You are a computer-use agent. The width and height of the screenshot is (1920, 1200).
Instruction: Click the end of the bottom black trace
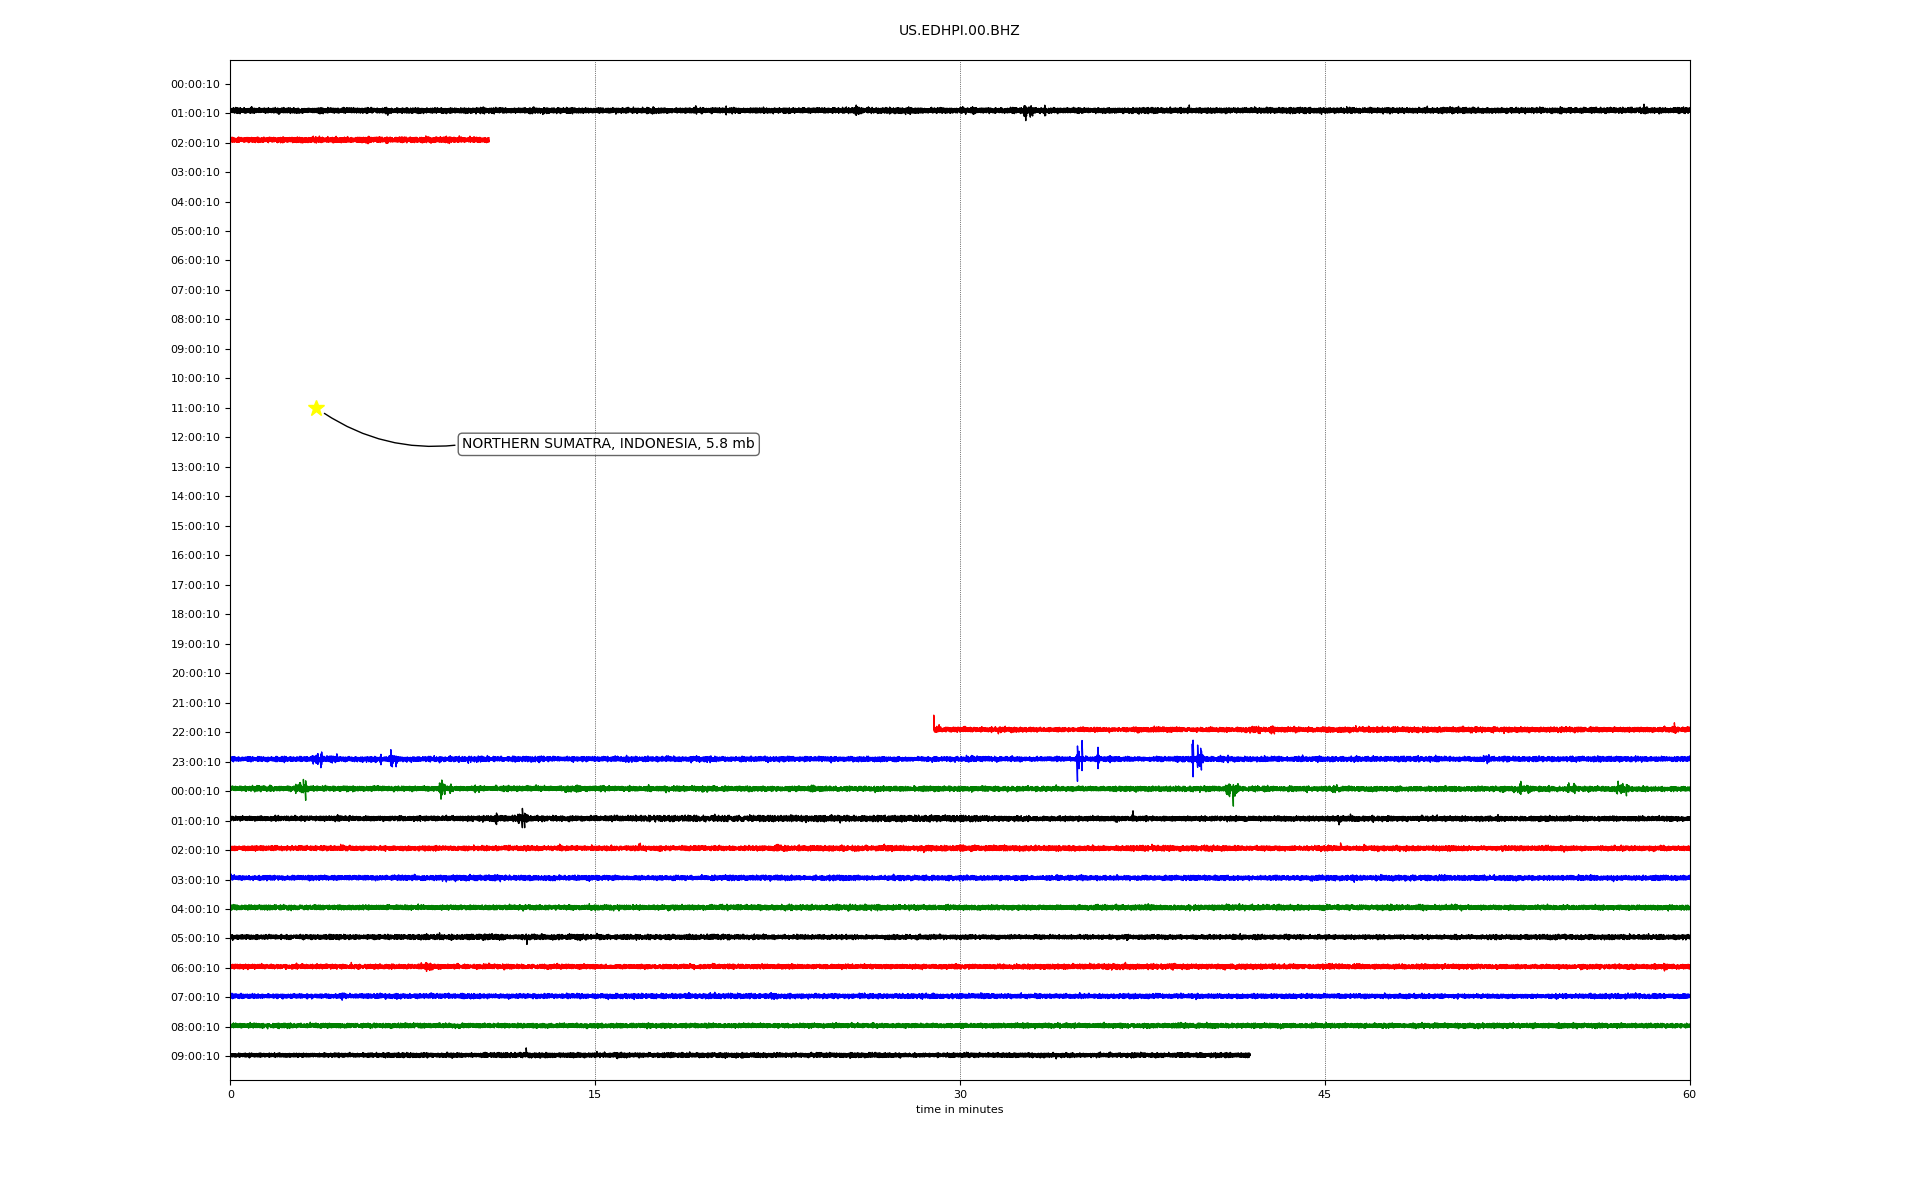(1248, 1055)
